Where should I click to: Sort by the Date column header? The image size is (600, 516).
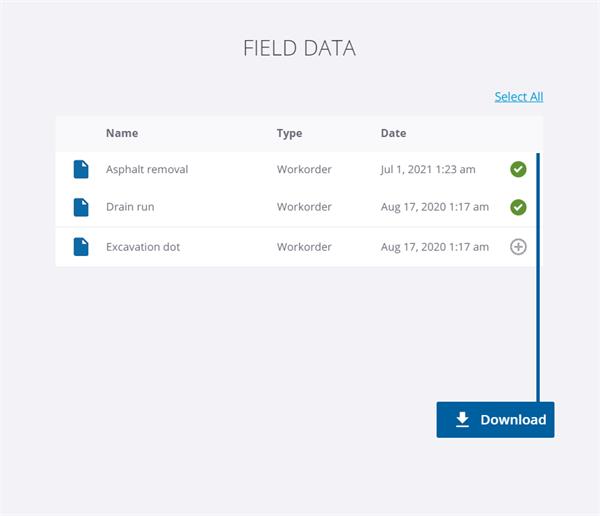click(x=393, y=133)
